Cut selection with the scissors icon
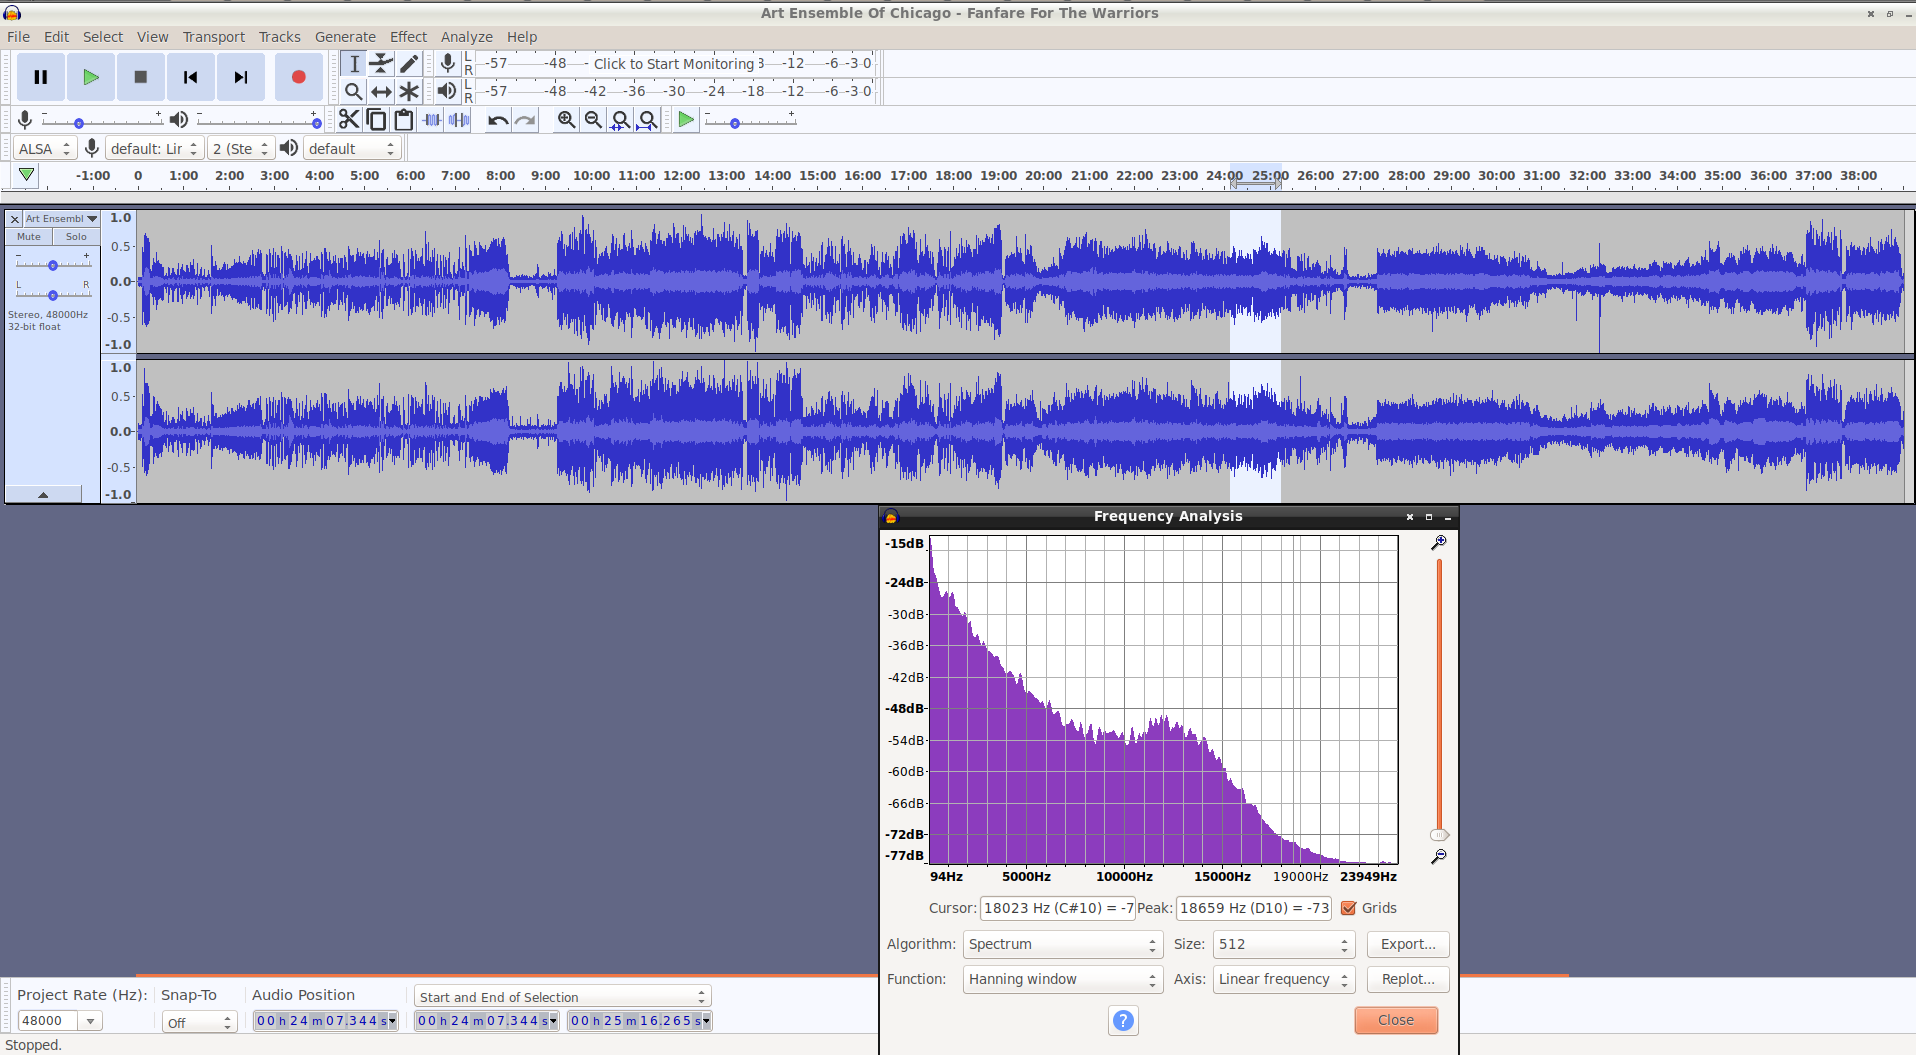This screenshot has width=1916, height=1055. click(349, 120)
